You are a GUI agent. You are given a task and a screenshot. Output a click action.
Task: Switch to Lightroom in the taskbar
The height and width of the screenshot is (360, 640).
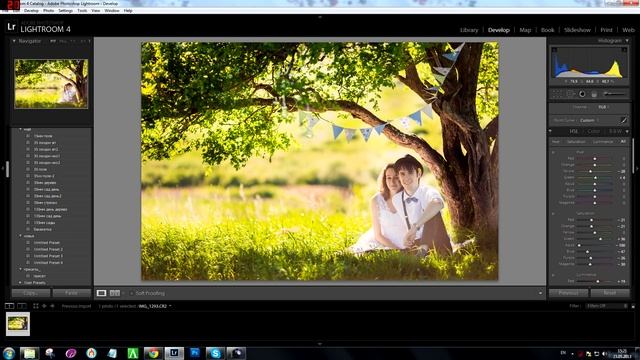174,353
